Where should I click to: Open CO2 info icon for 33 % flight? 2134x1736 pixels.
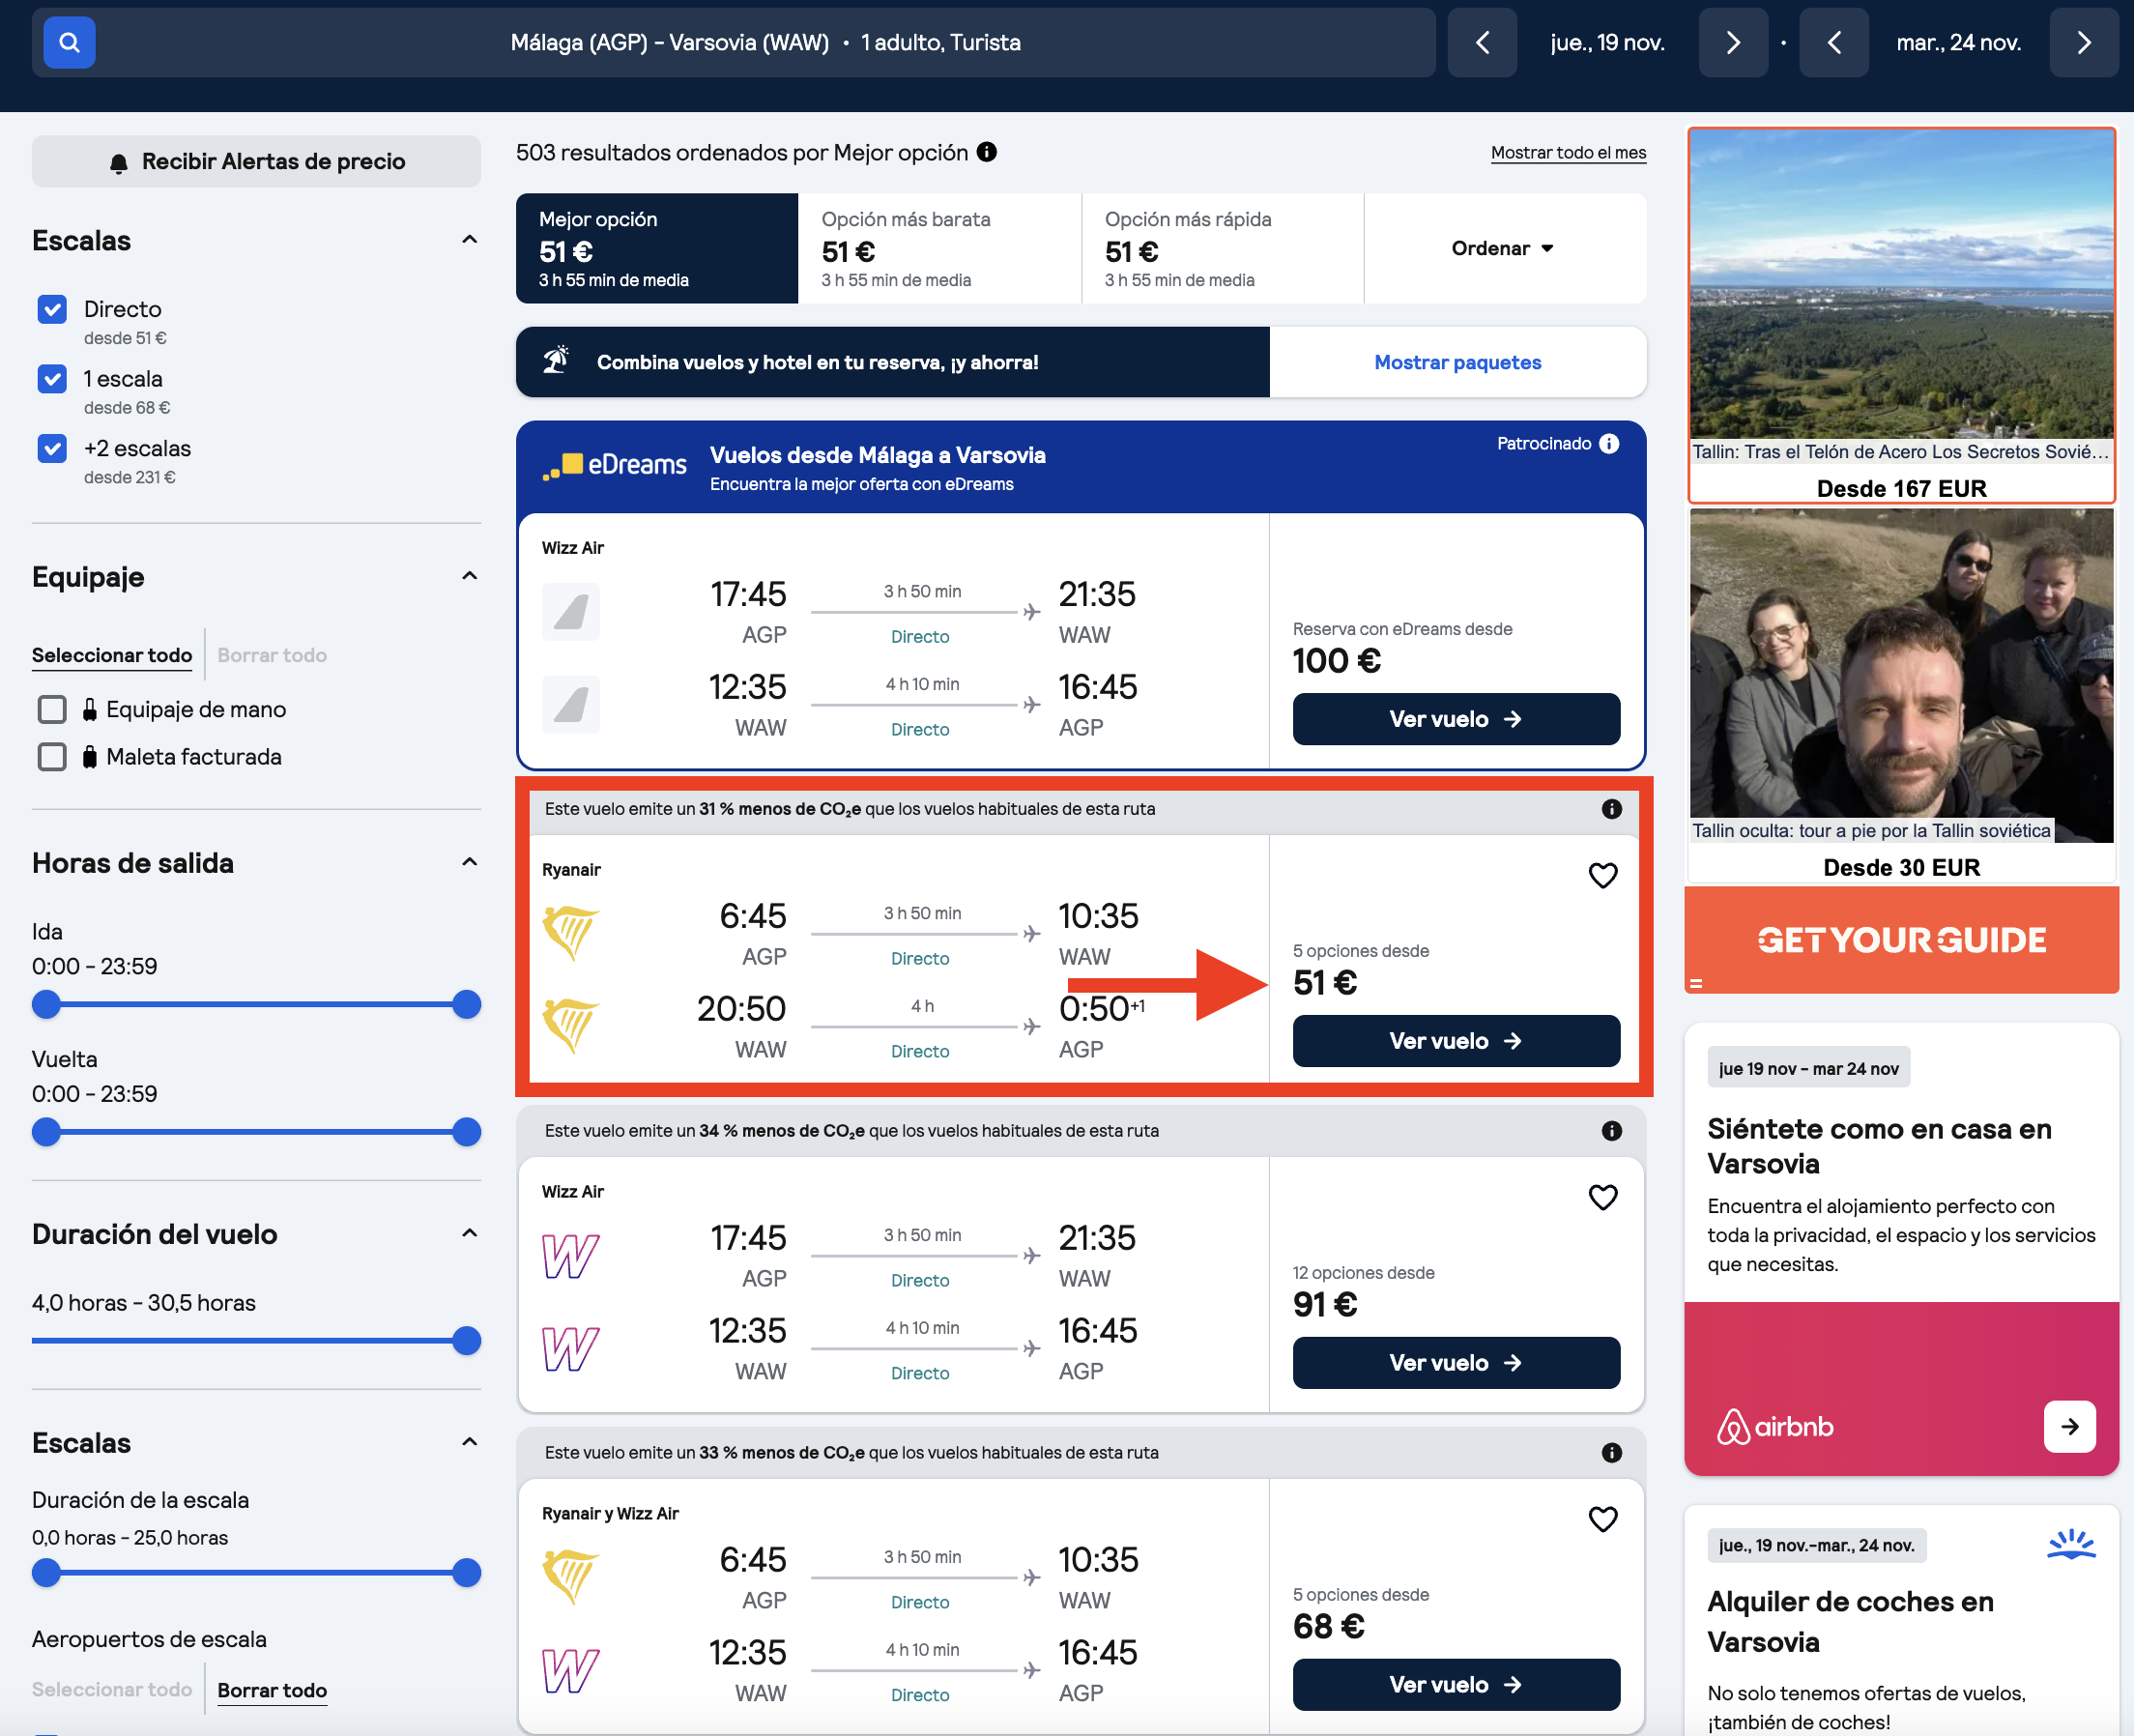1612,1453
